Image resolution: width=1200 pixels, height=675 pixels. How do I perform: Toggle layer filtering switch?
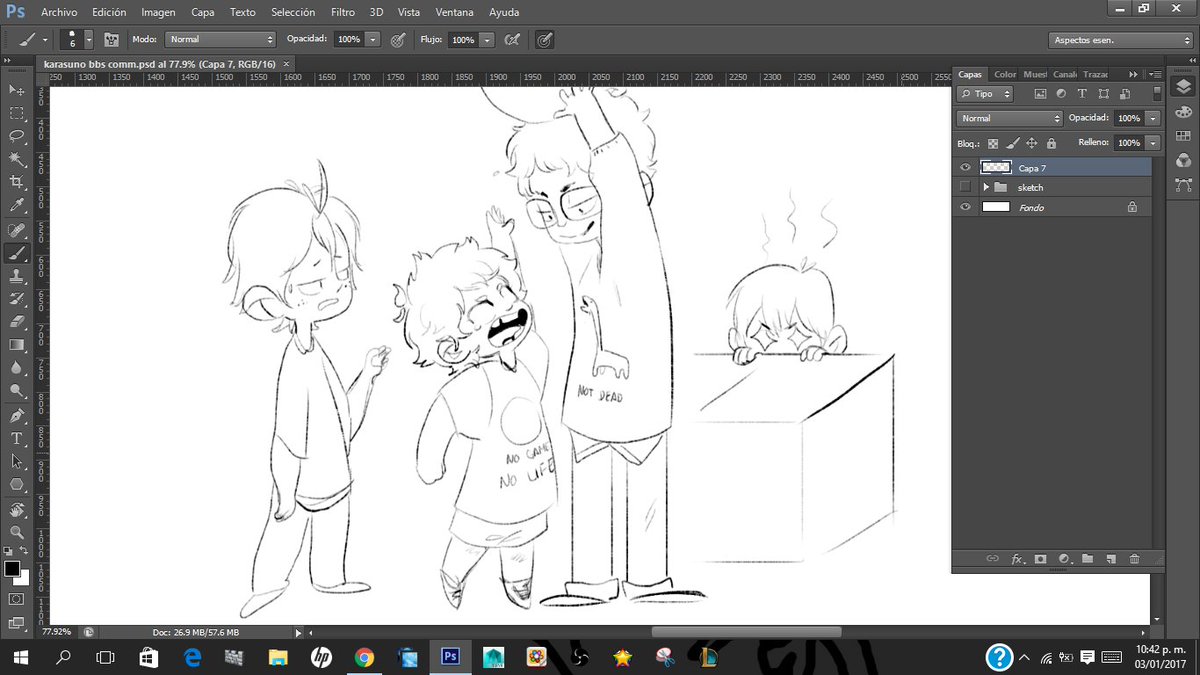[1157, 93]
